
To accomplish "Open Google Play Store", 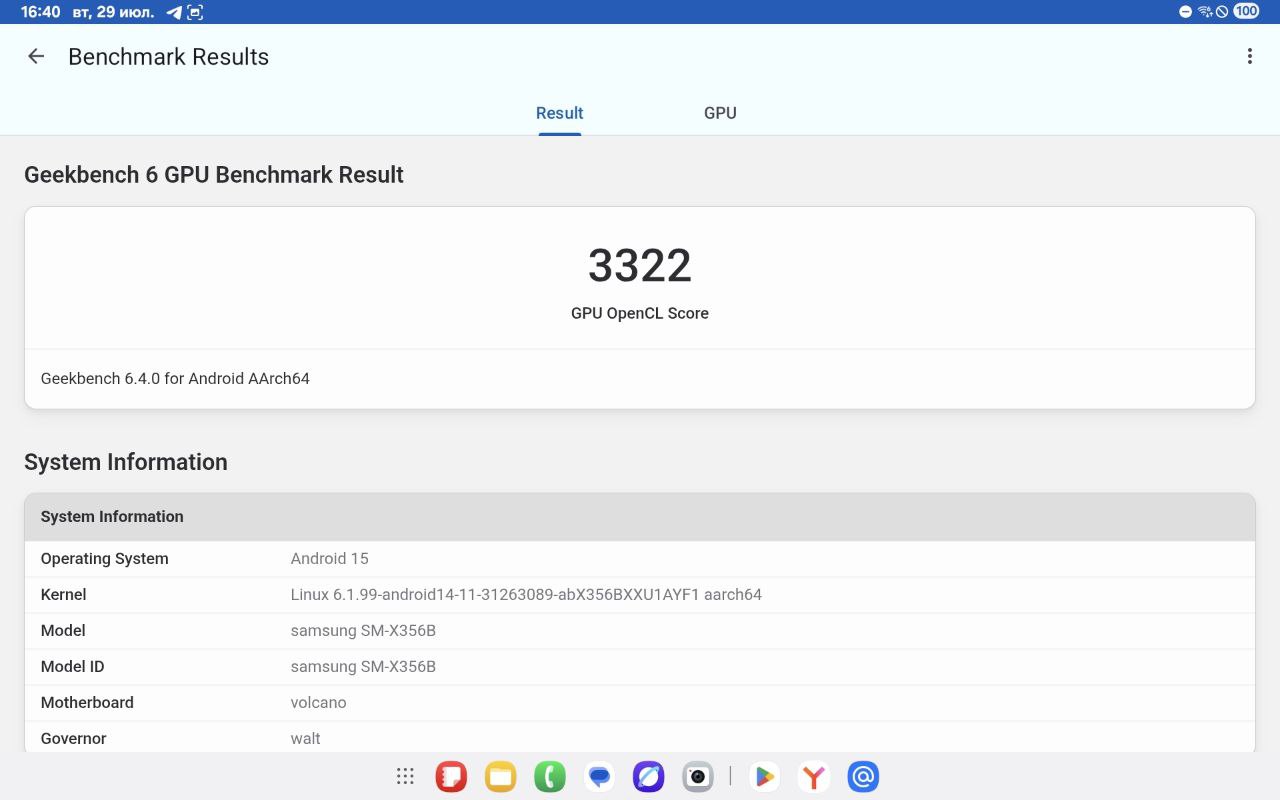I will (764, 776).
